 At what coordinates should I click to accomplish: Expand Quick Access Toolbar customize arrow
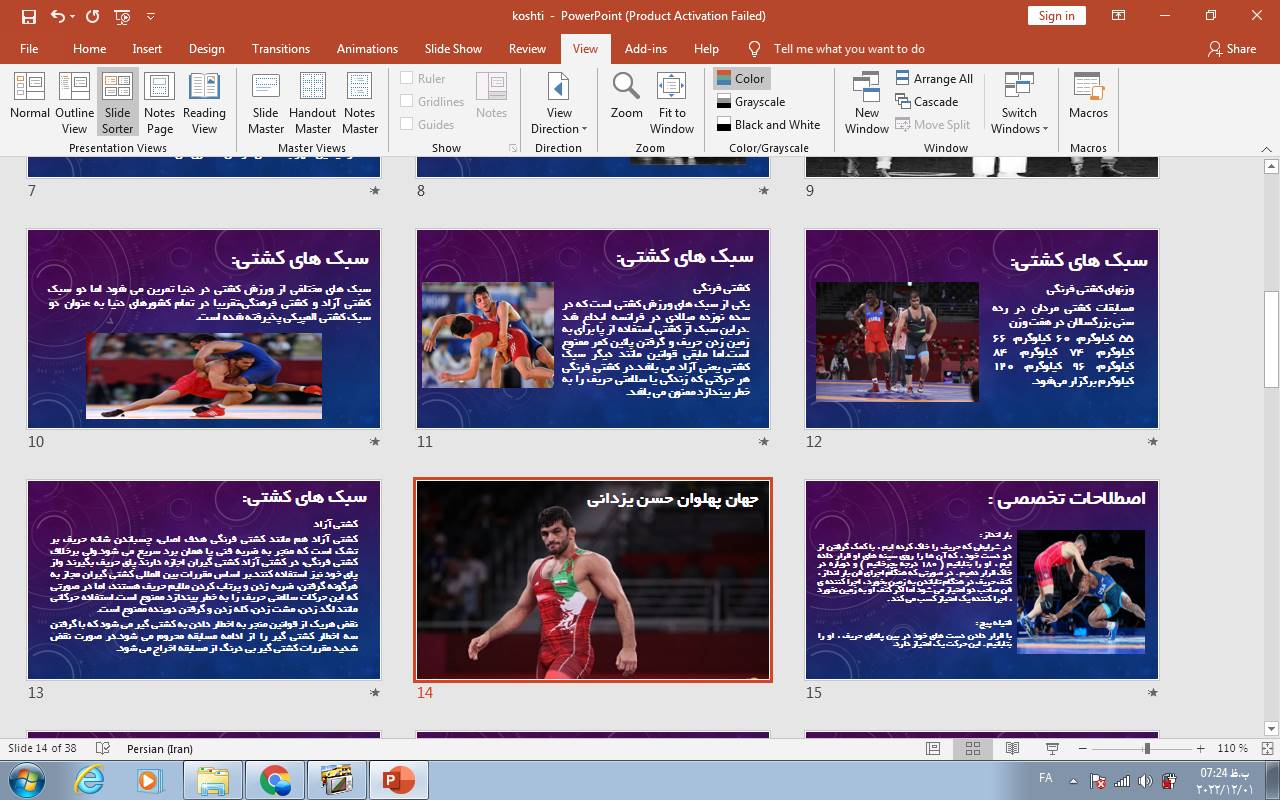(x=151, y=16)
